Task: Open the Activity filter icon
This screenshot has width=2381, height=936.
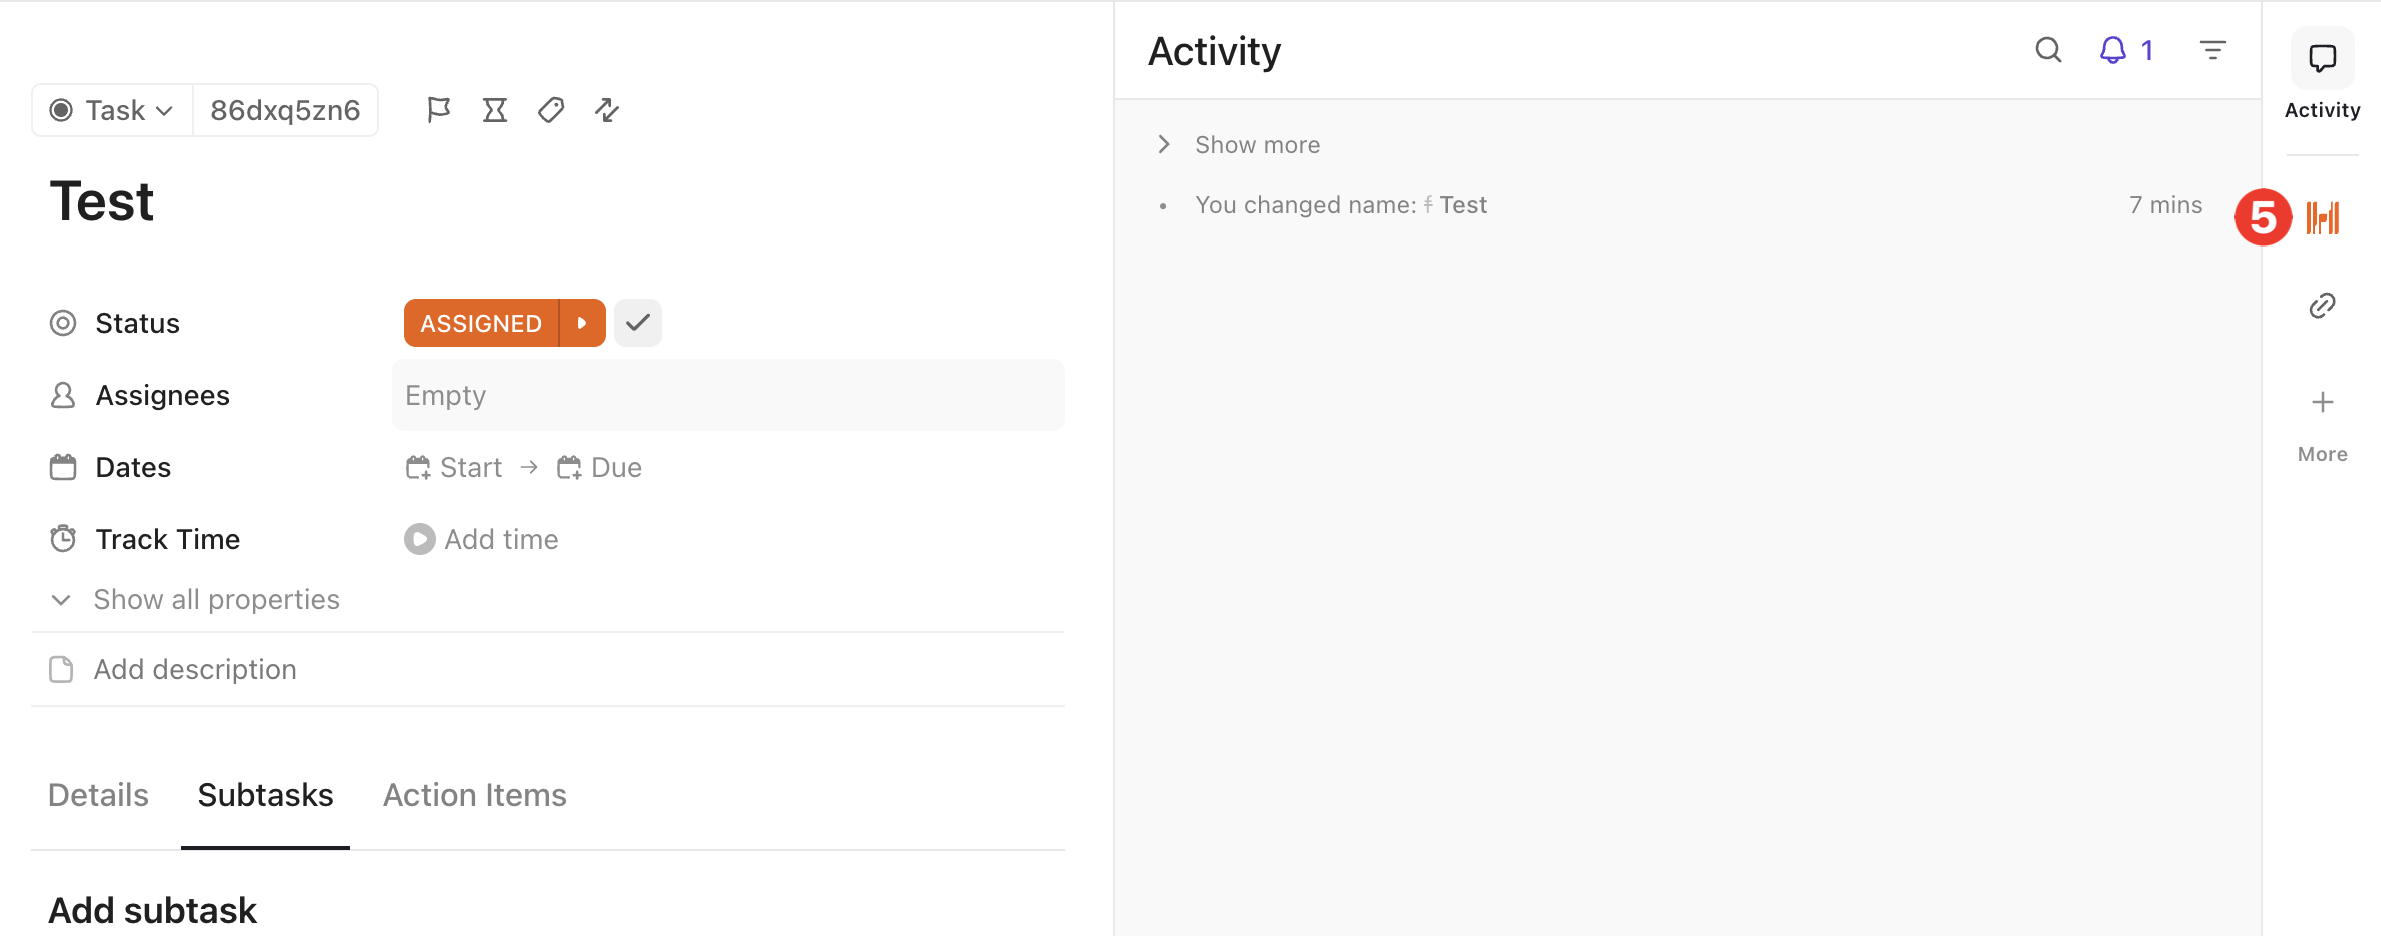Action: 2212,50
